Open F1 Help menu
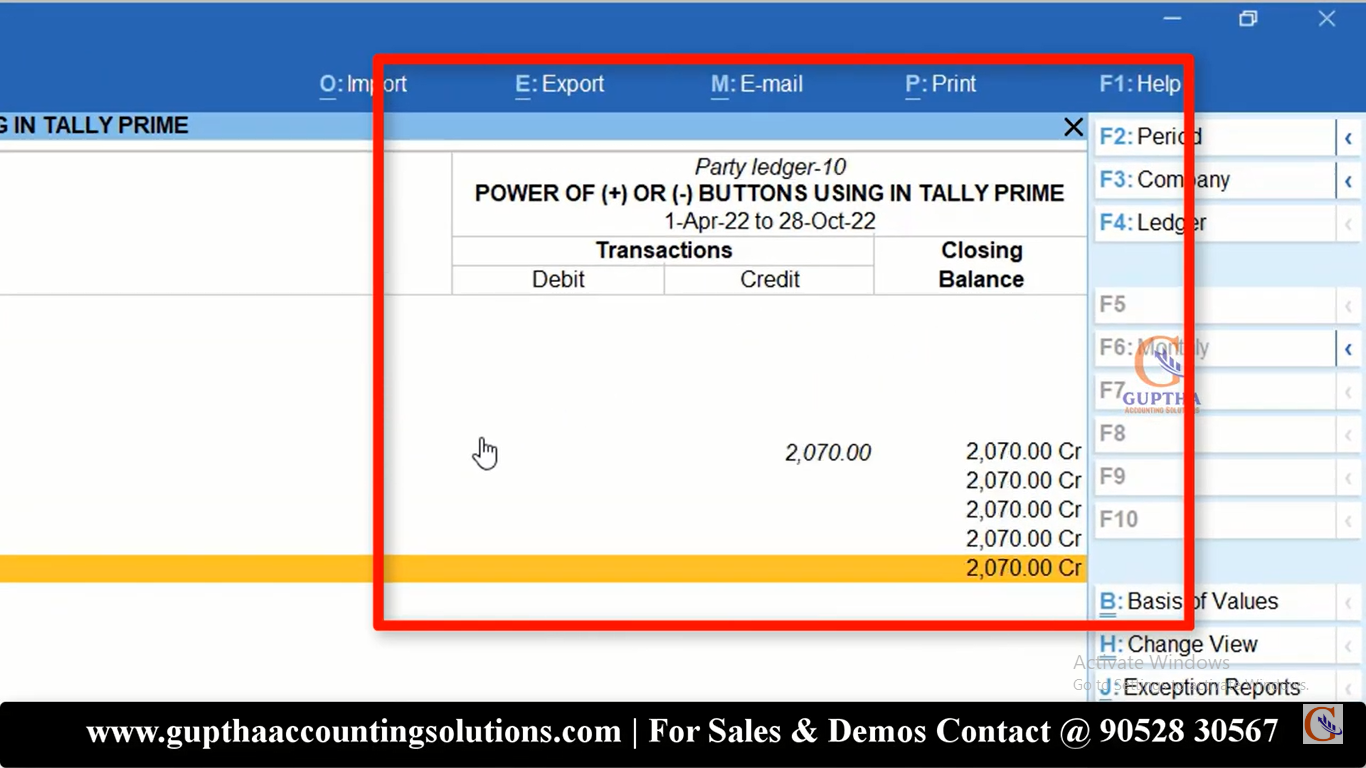The height and width of the screenshot is (768, 1366). (1140, 84)
